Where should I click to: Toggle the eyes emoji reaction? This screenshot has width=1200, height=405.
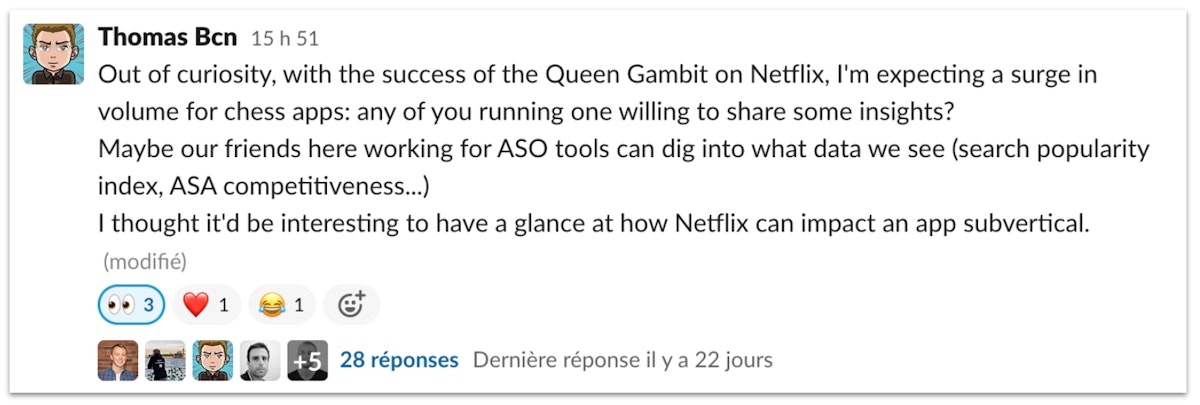[x=131, y=305]
